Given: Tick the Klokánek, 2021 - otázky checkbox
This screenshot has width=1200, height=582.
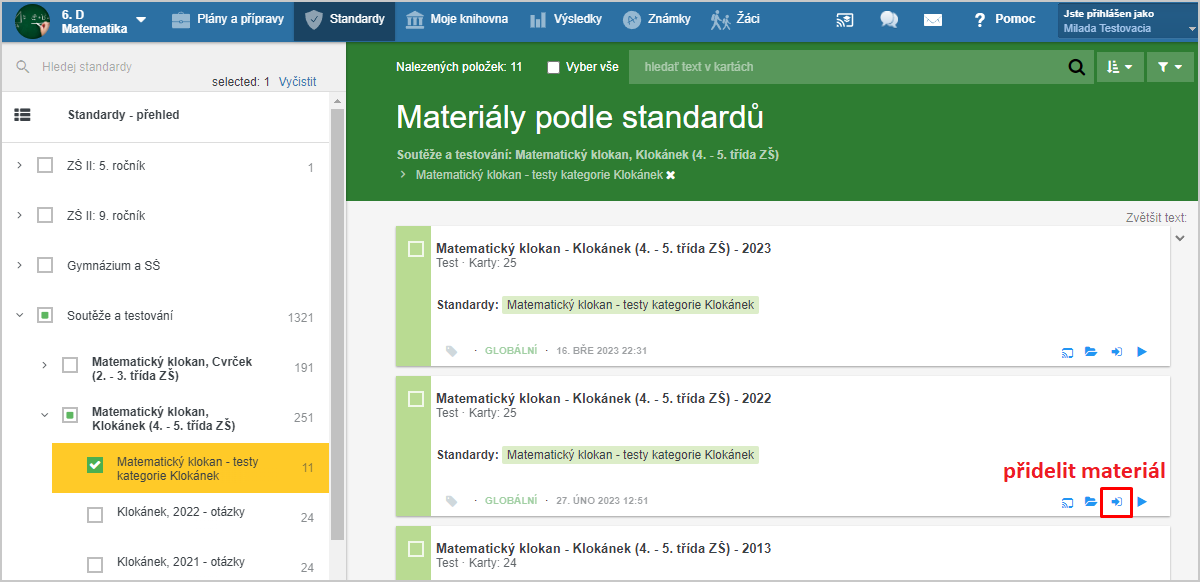Looking at the screenshot, I should pyautogui.click(x=95, y=565).
